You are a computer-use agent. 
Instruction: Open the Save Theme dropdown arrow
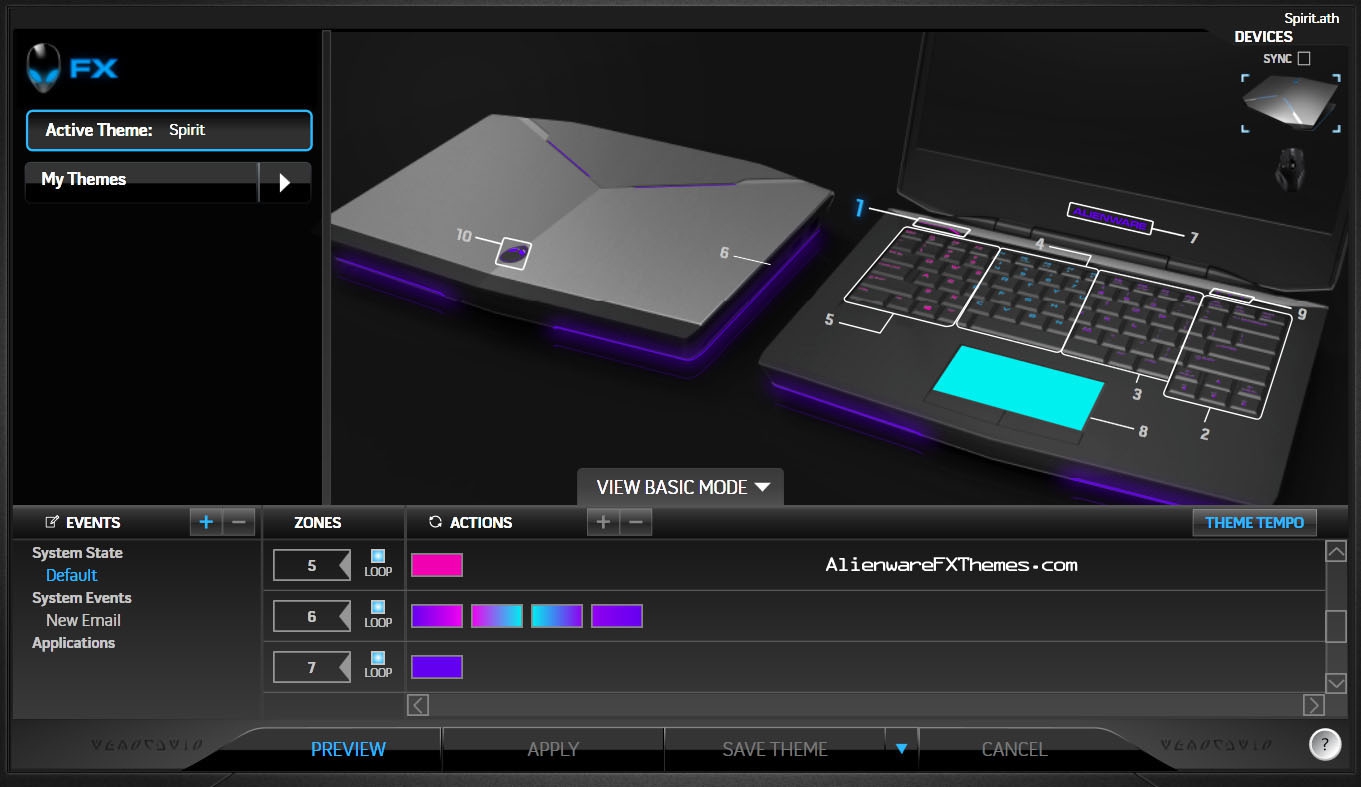coord(901,748)
